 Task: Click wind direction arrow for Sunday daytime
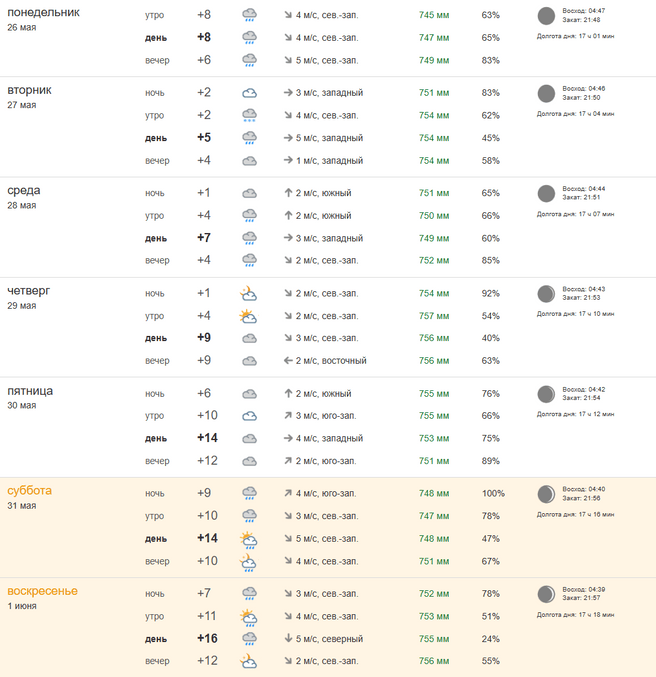(286, 639)
